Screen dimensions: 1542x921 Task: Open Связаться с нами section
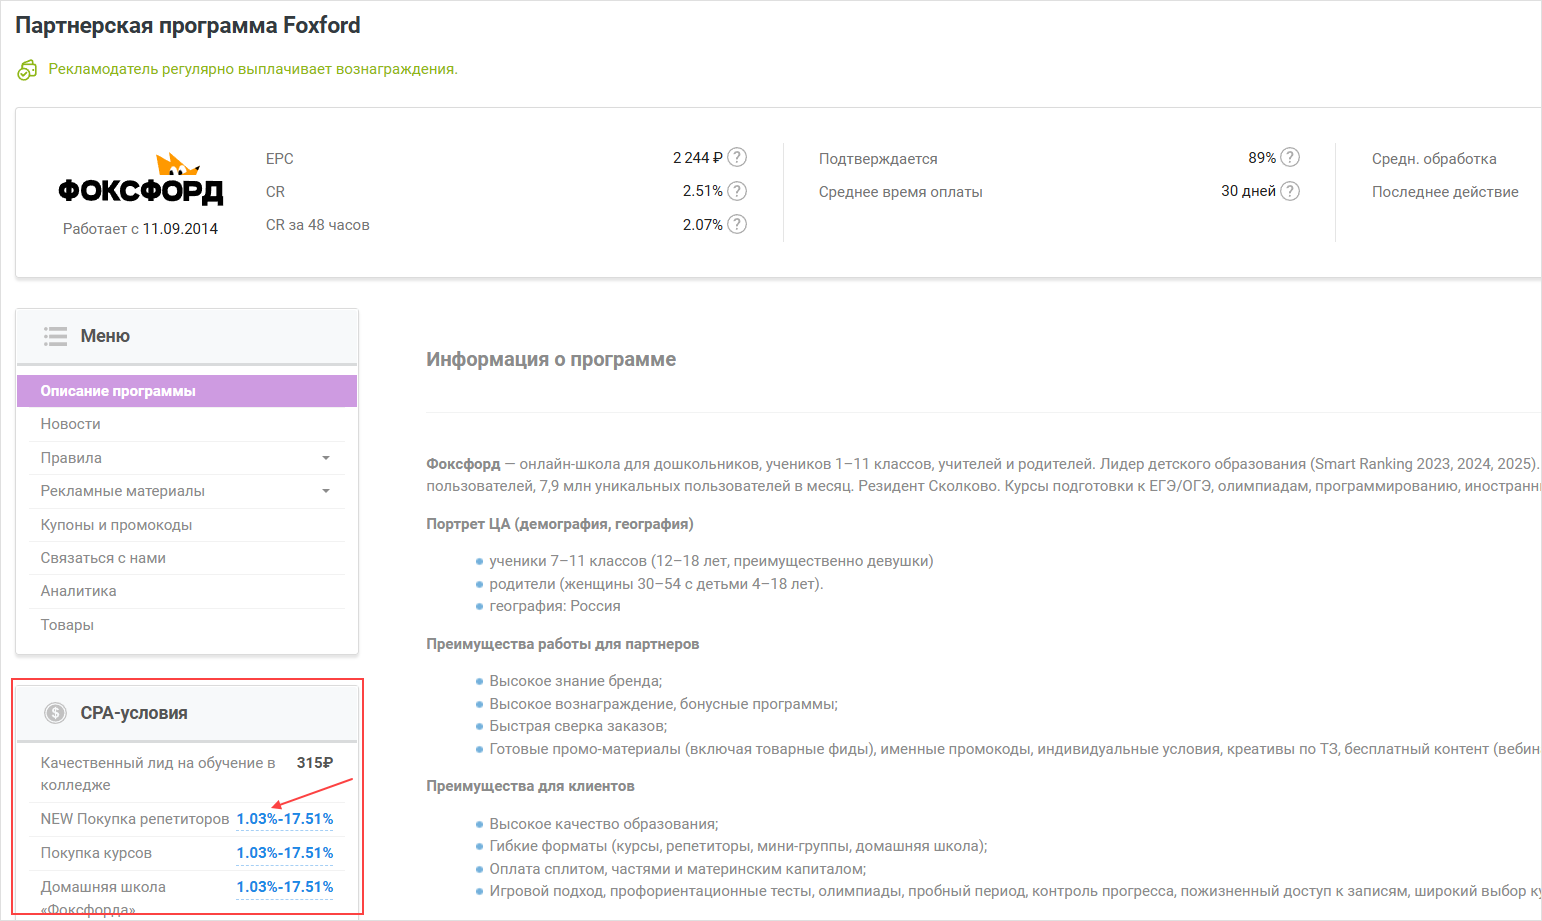point(103,558)
